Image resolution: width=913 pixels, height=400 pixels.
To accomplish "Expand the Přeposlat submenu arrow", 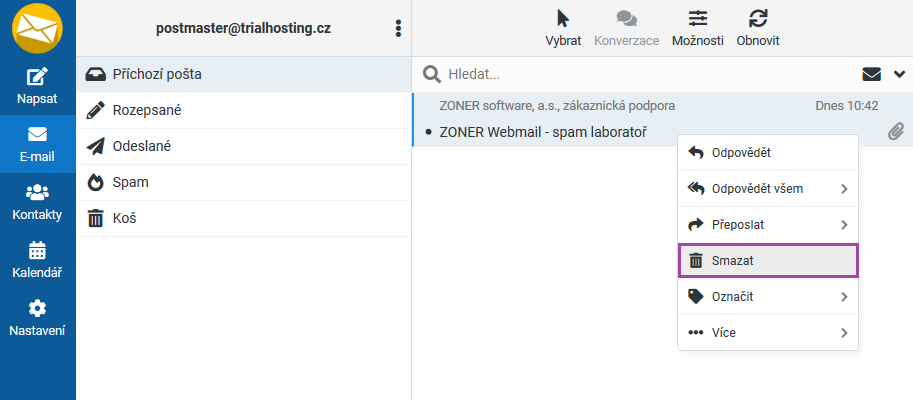I will (844, 225).
